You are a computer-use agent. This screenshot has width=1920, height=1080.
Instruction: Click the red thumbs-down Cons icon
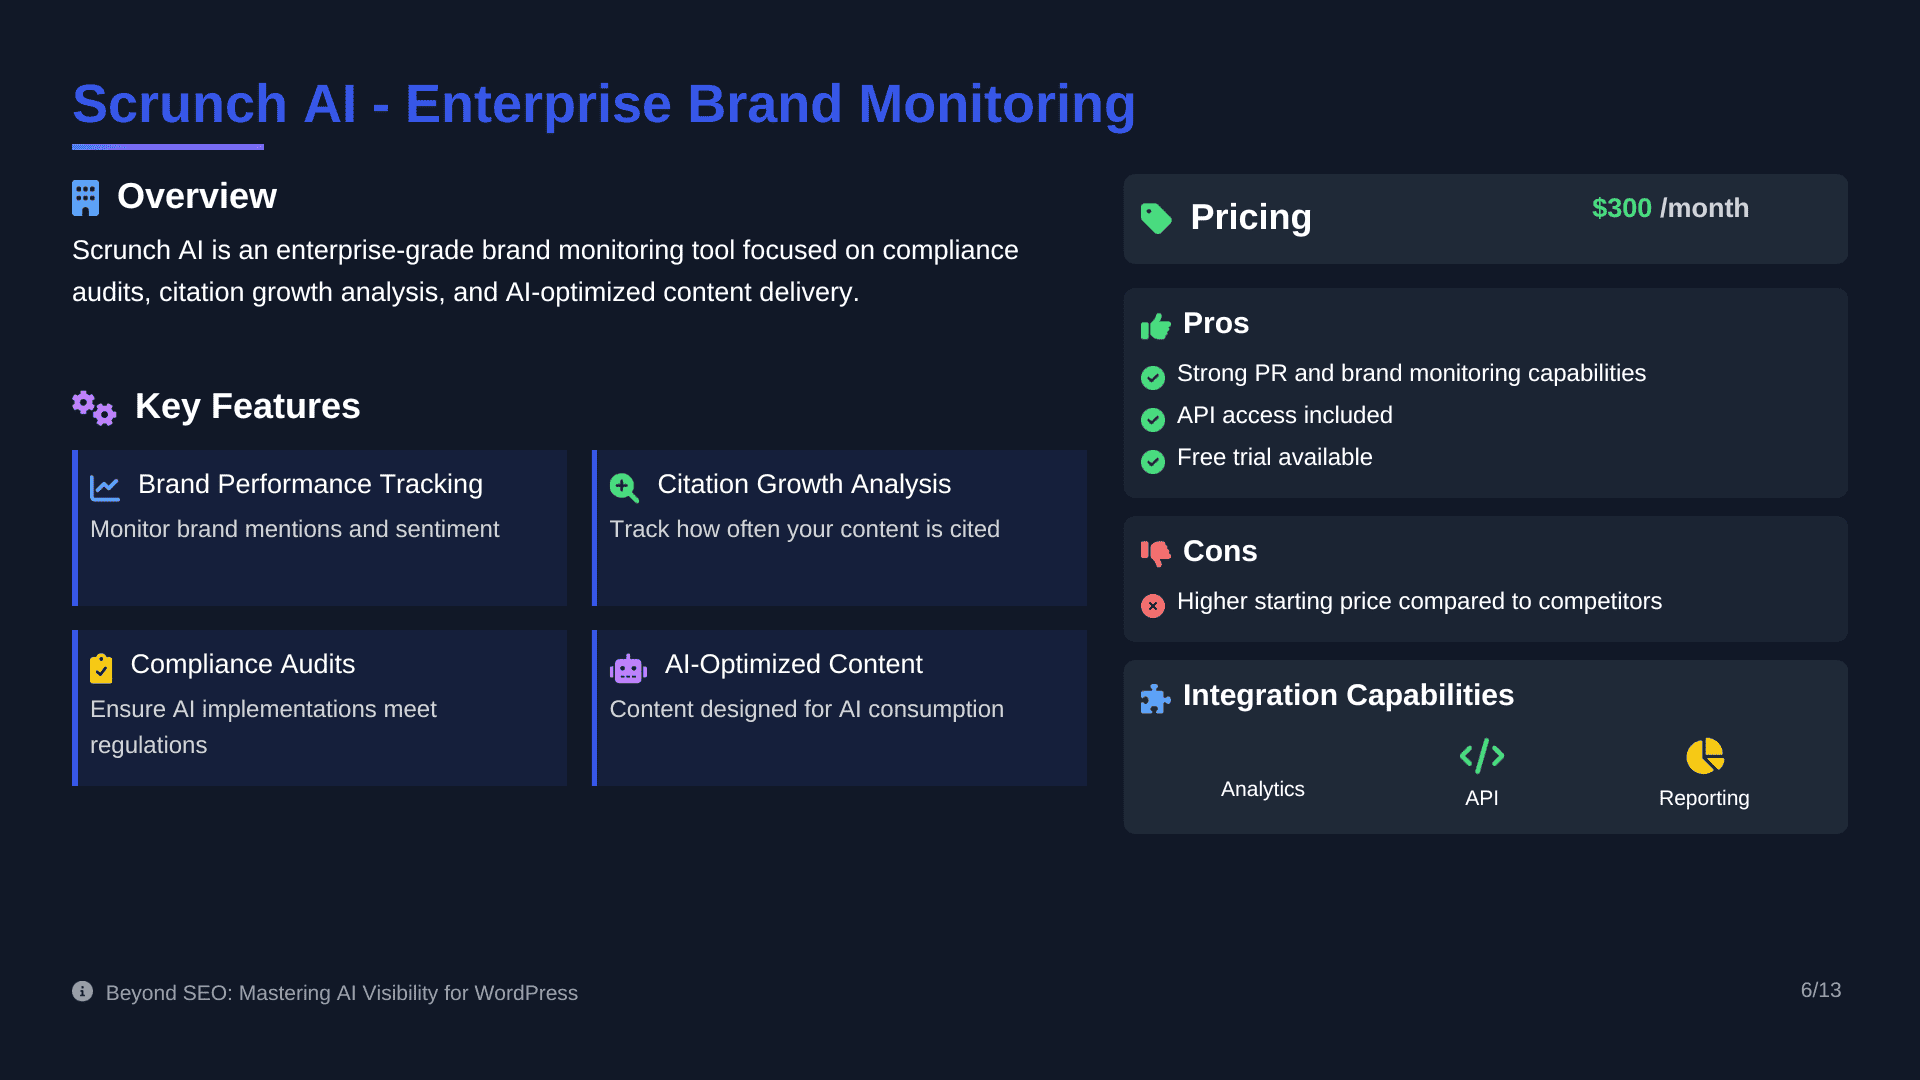coord(1155,553)
